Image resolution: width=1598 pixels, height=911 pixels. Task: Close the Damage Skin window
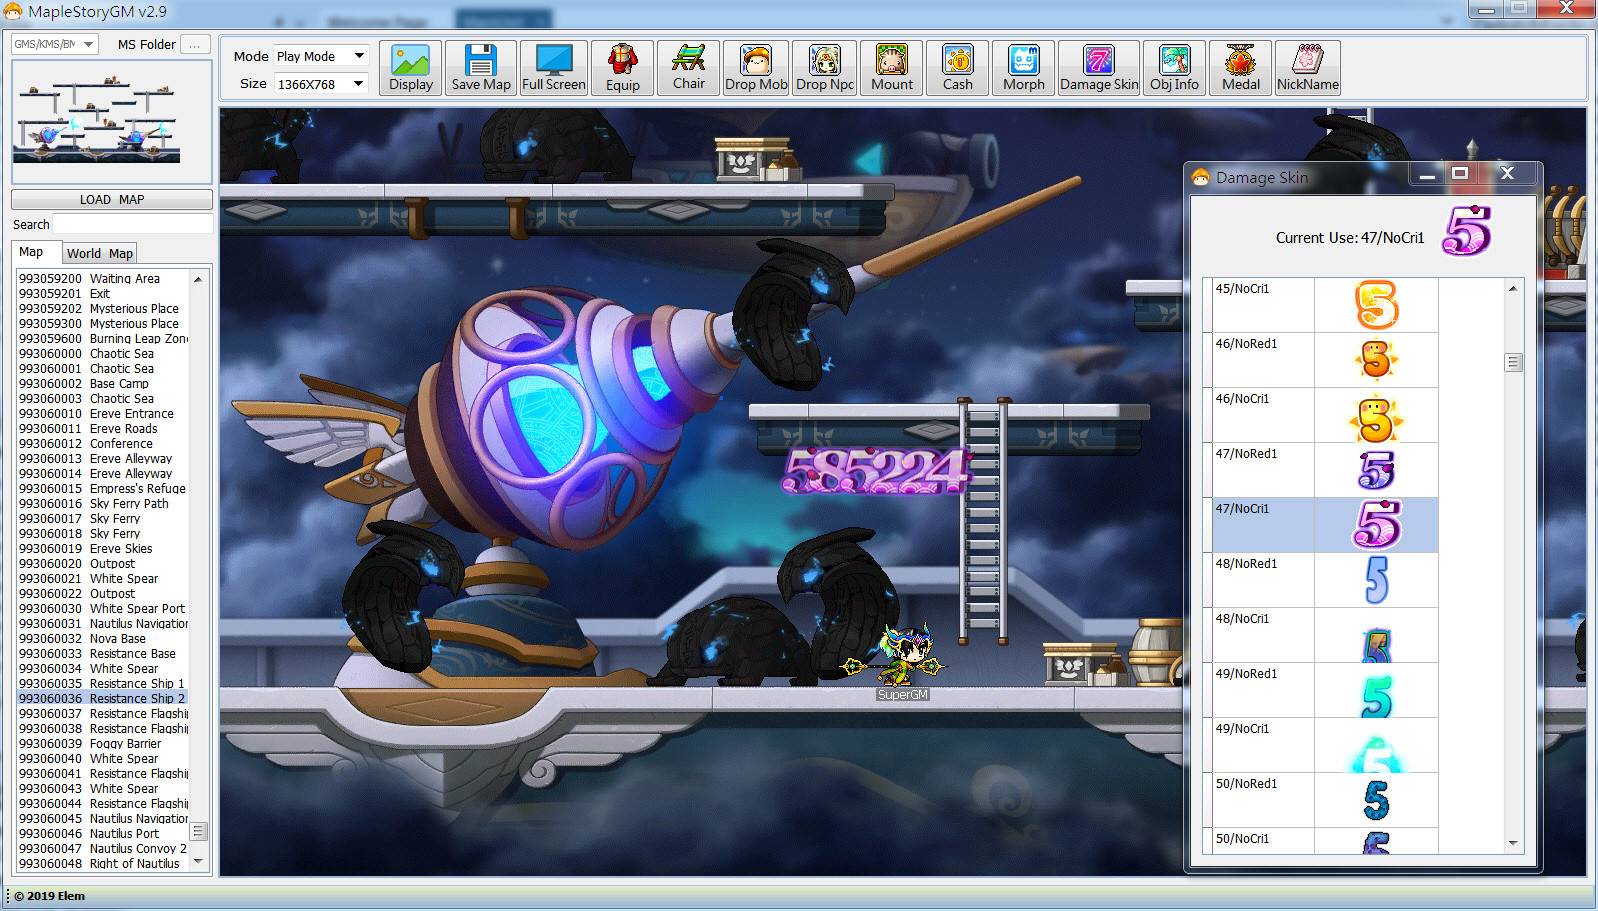pyautogui.click(x=1507, y=174)
